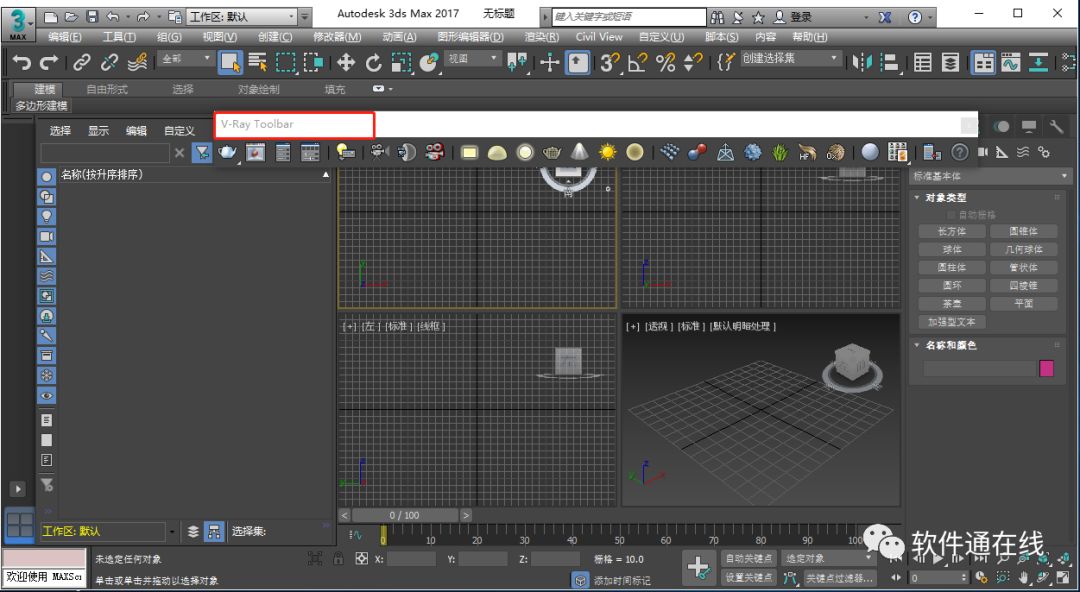Open Scene Explorer 显示 menu
The width and height of the screenshot is (1080, 592).
click(x=98, y=130)
